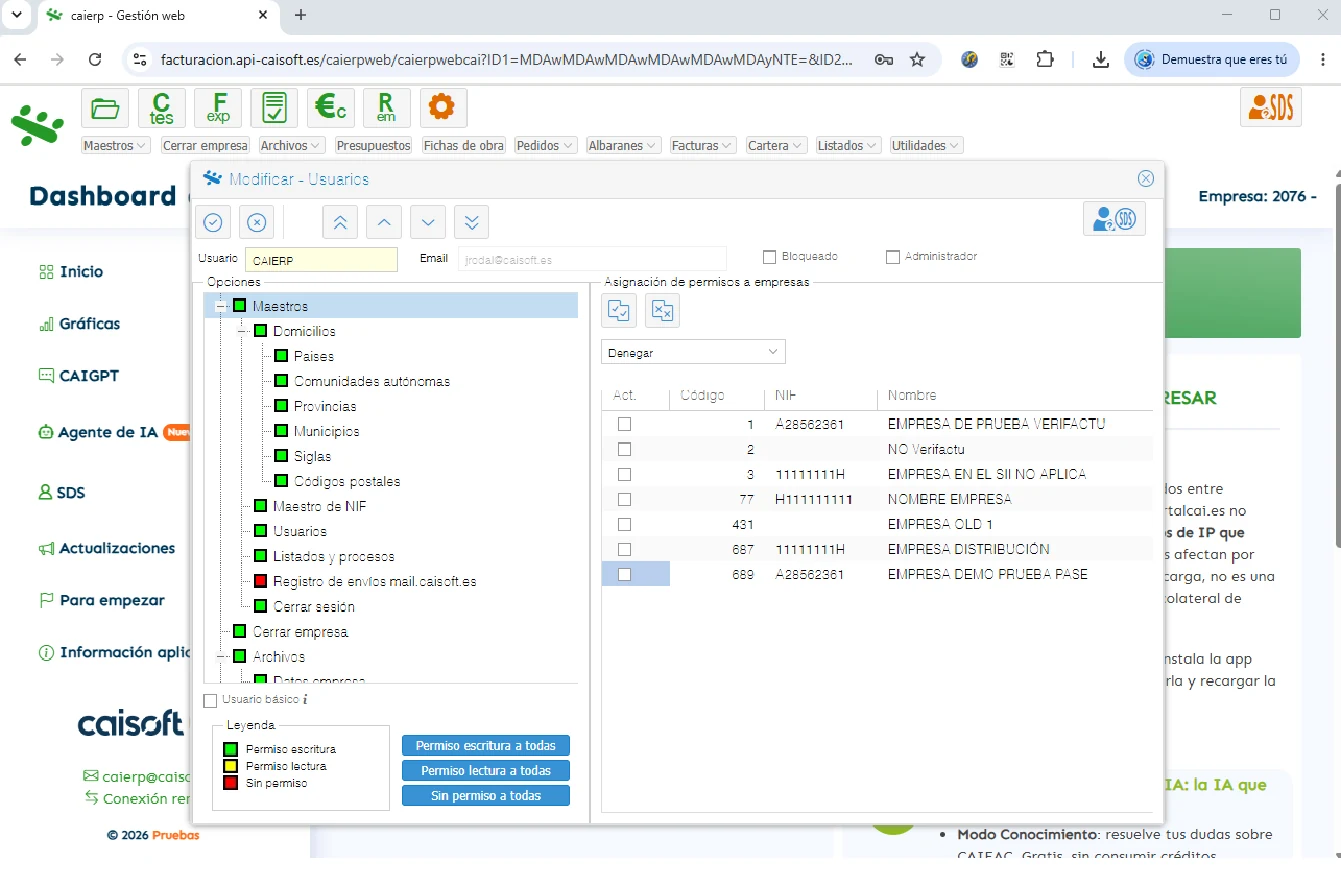The width and height of the screenshot is (1341, 874).
Task: Open the orange gear settings icon
Action: [443, 108]
